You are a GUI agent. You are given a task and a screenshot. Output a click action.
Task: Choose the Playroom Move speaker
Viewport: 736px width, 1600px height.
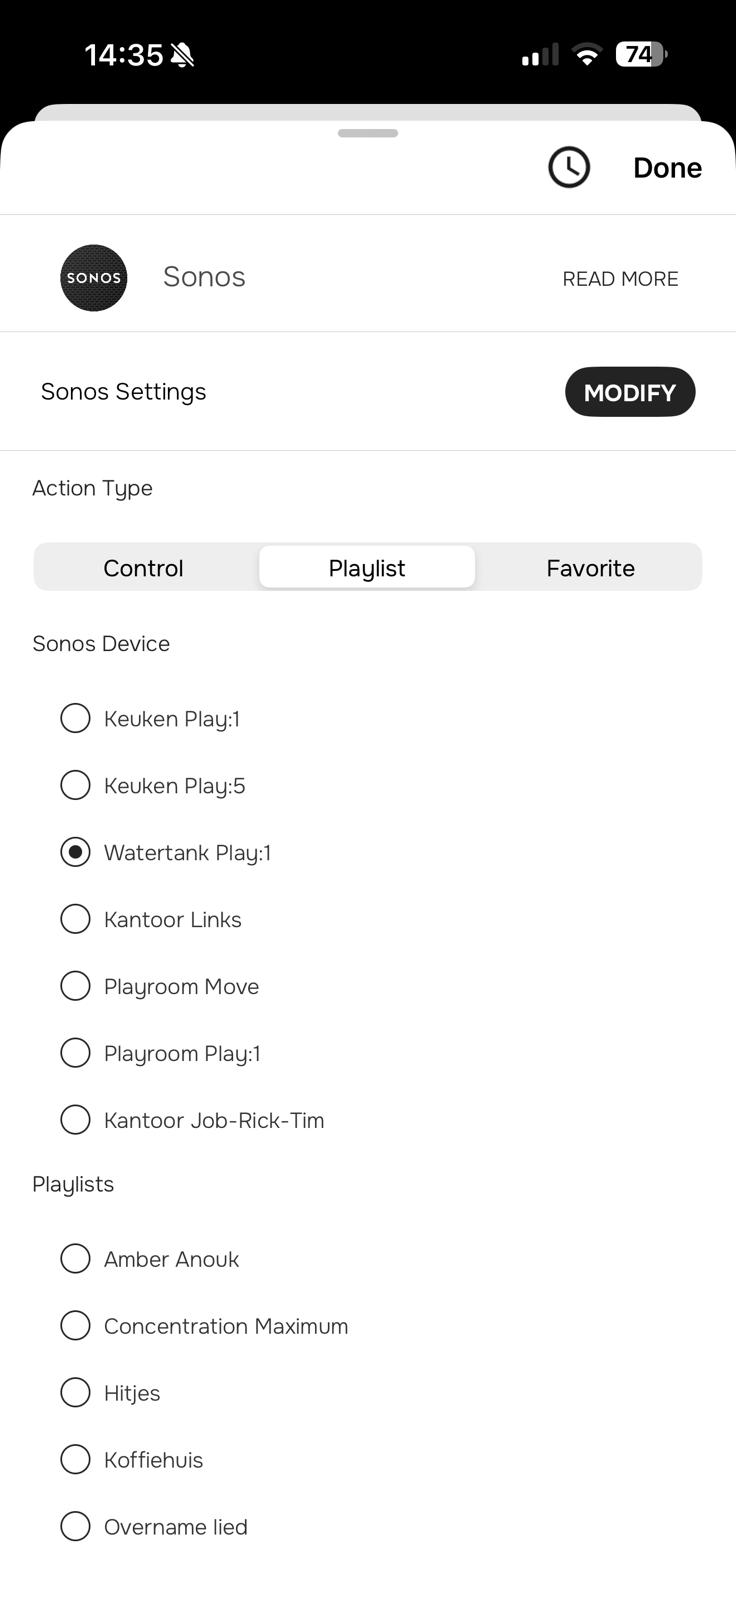pyautogui.click(x=75, y=986)
